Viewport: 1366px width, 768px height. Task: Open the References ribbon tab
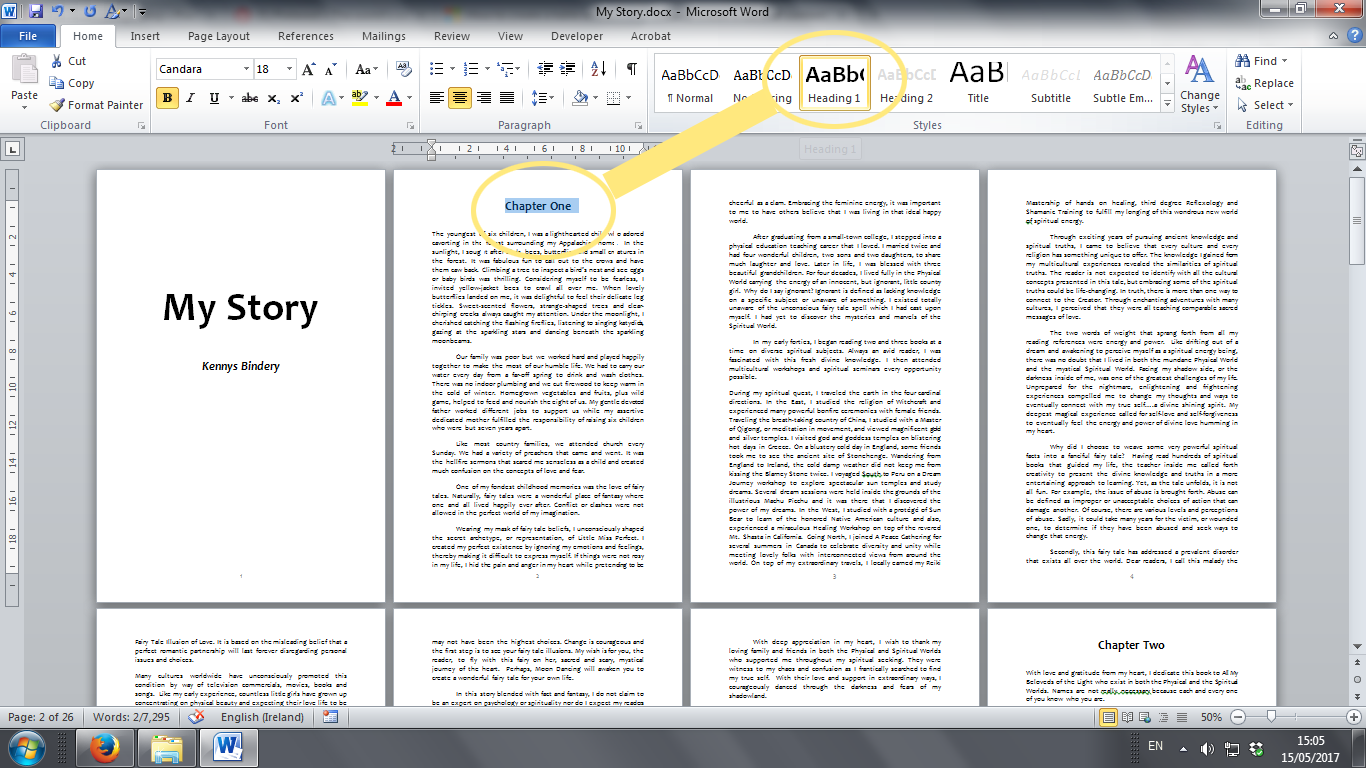(x=305, y=36)
